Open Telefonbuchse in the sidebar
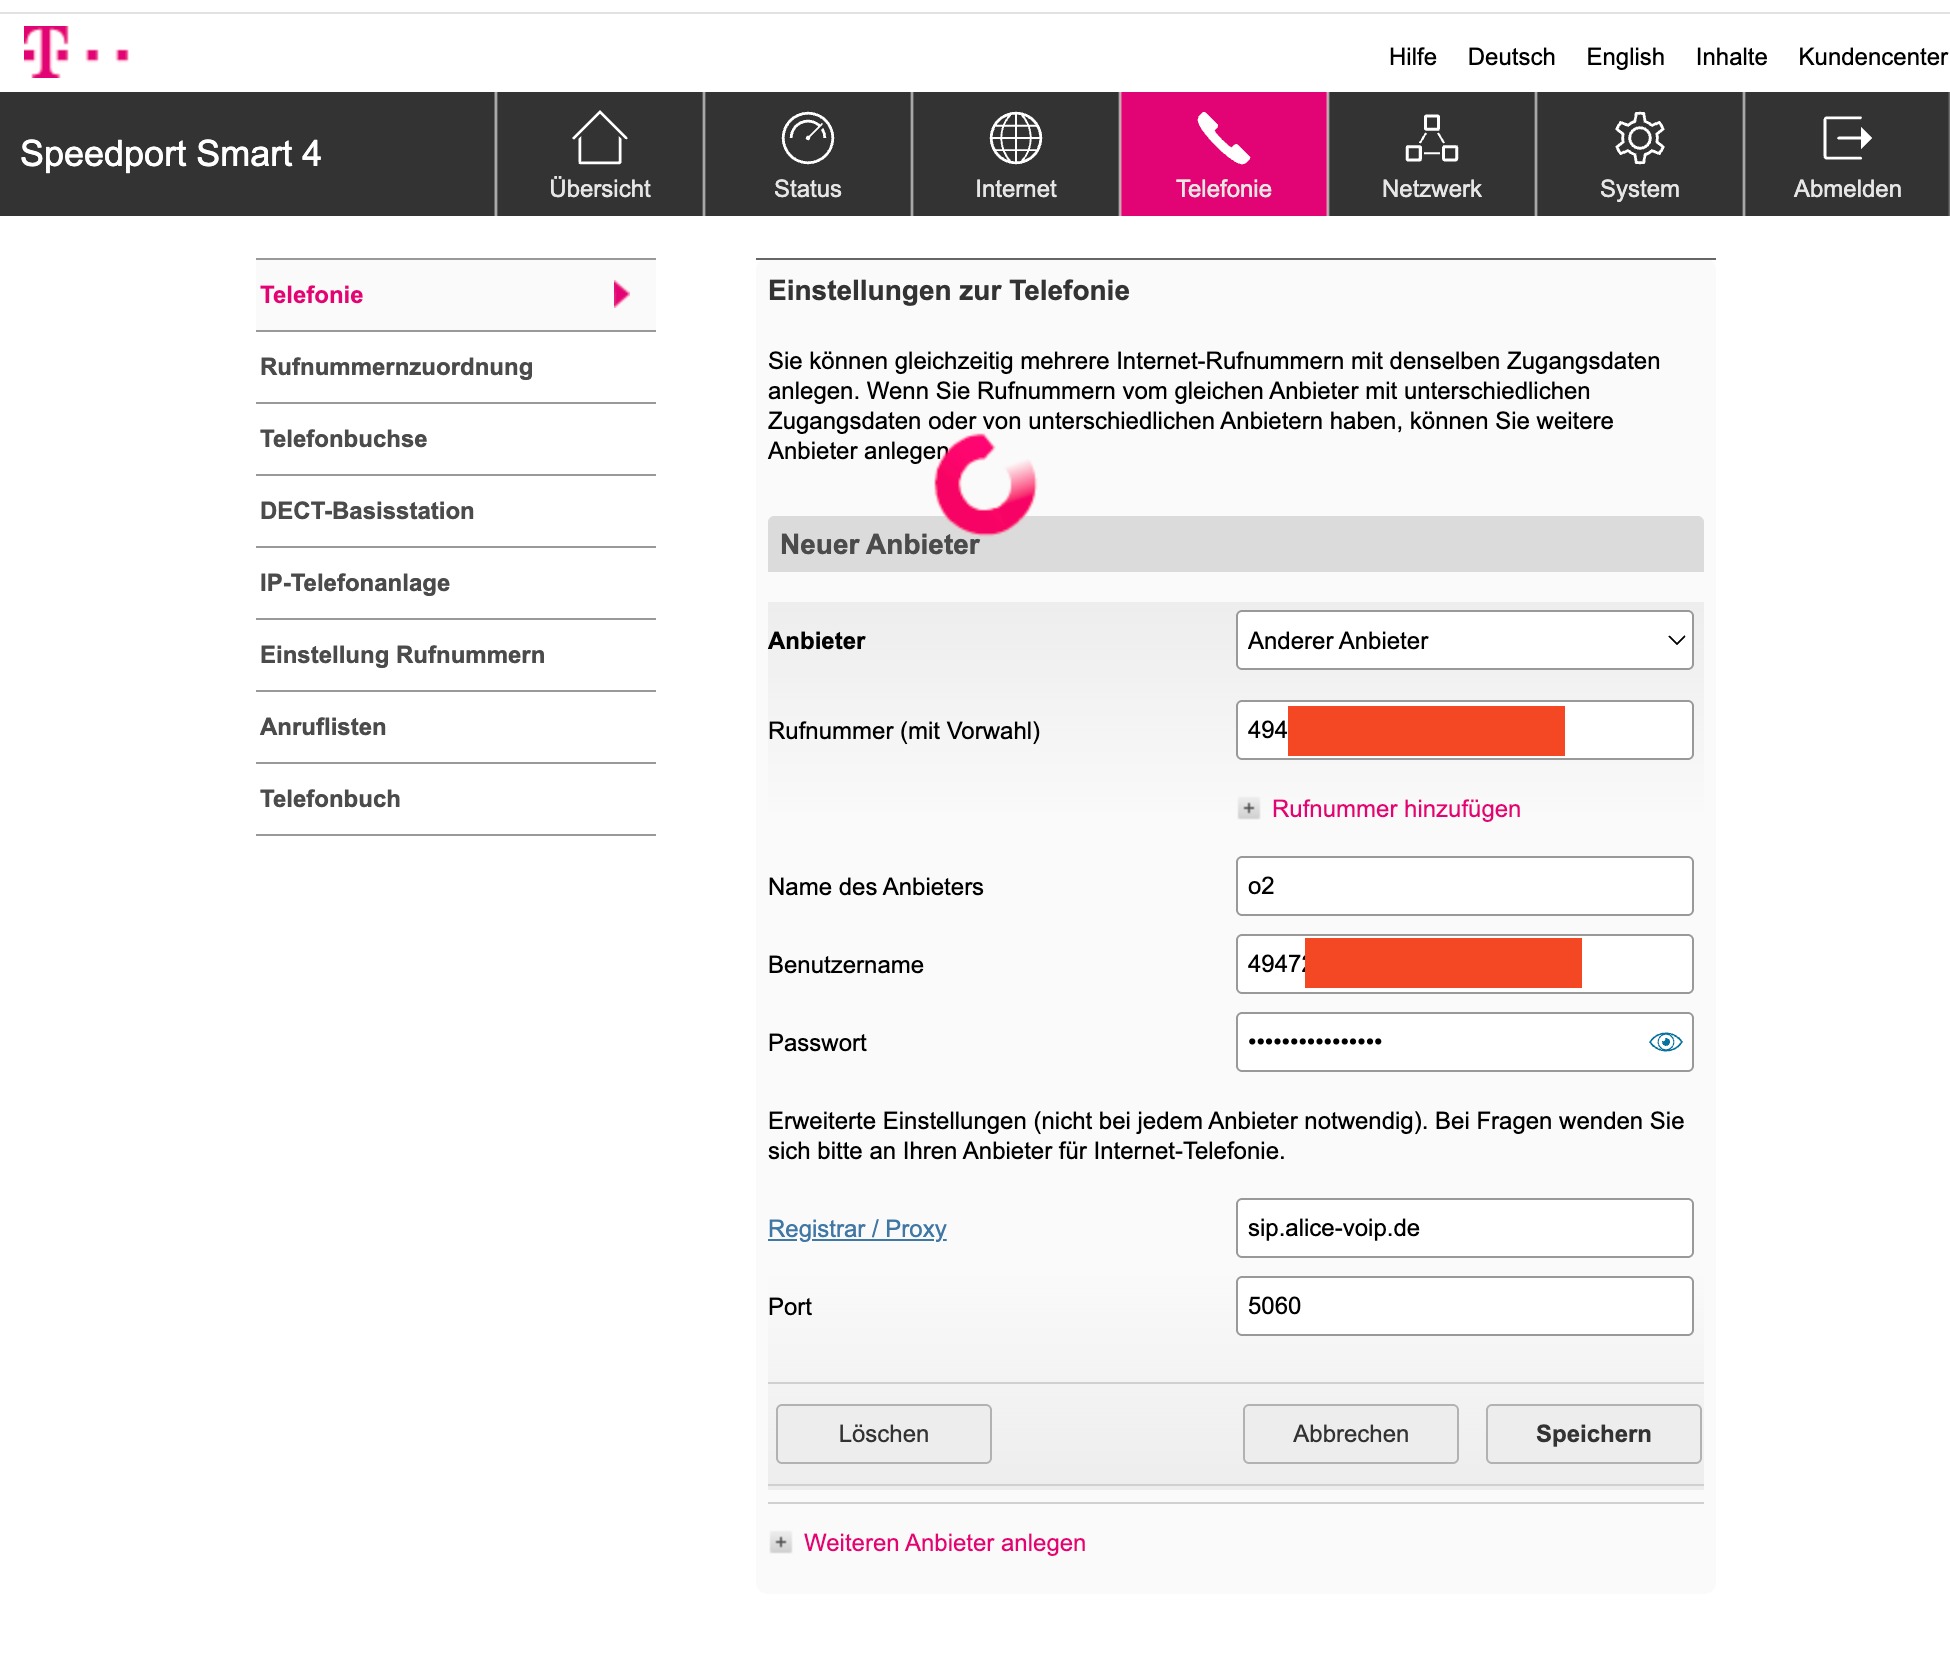This screenshot has width=1950, height=1664. (x=456, y=439)
